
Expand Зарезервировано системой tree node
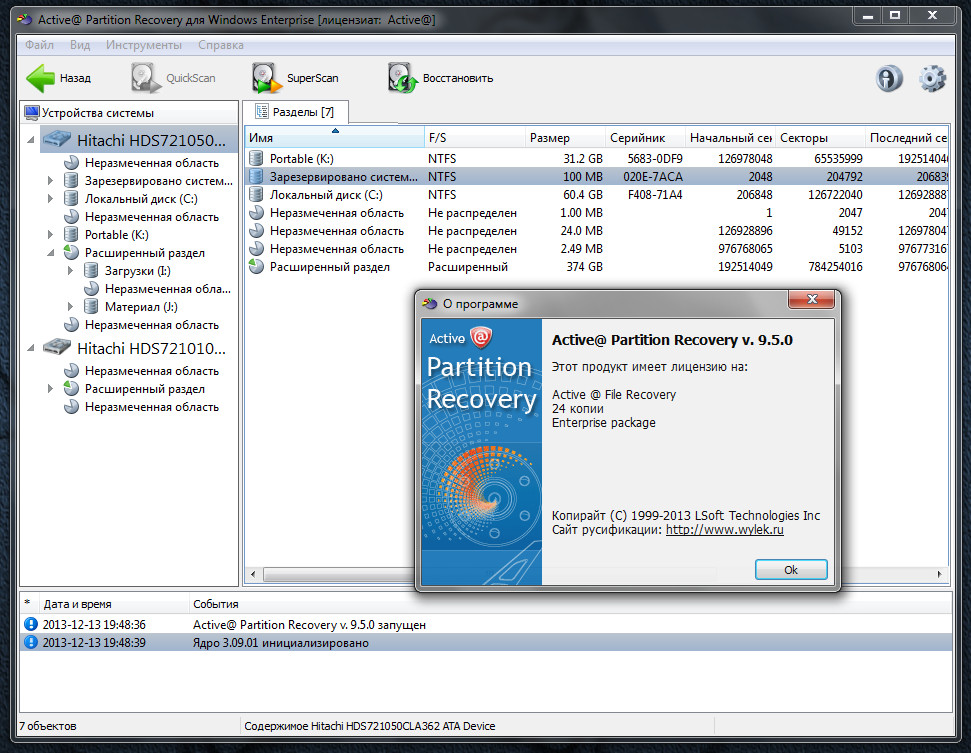coord(50,181)
